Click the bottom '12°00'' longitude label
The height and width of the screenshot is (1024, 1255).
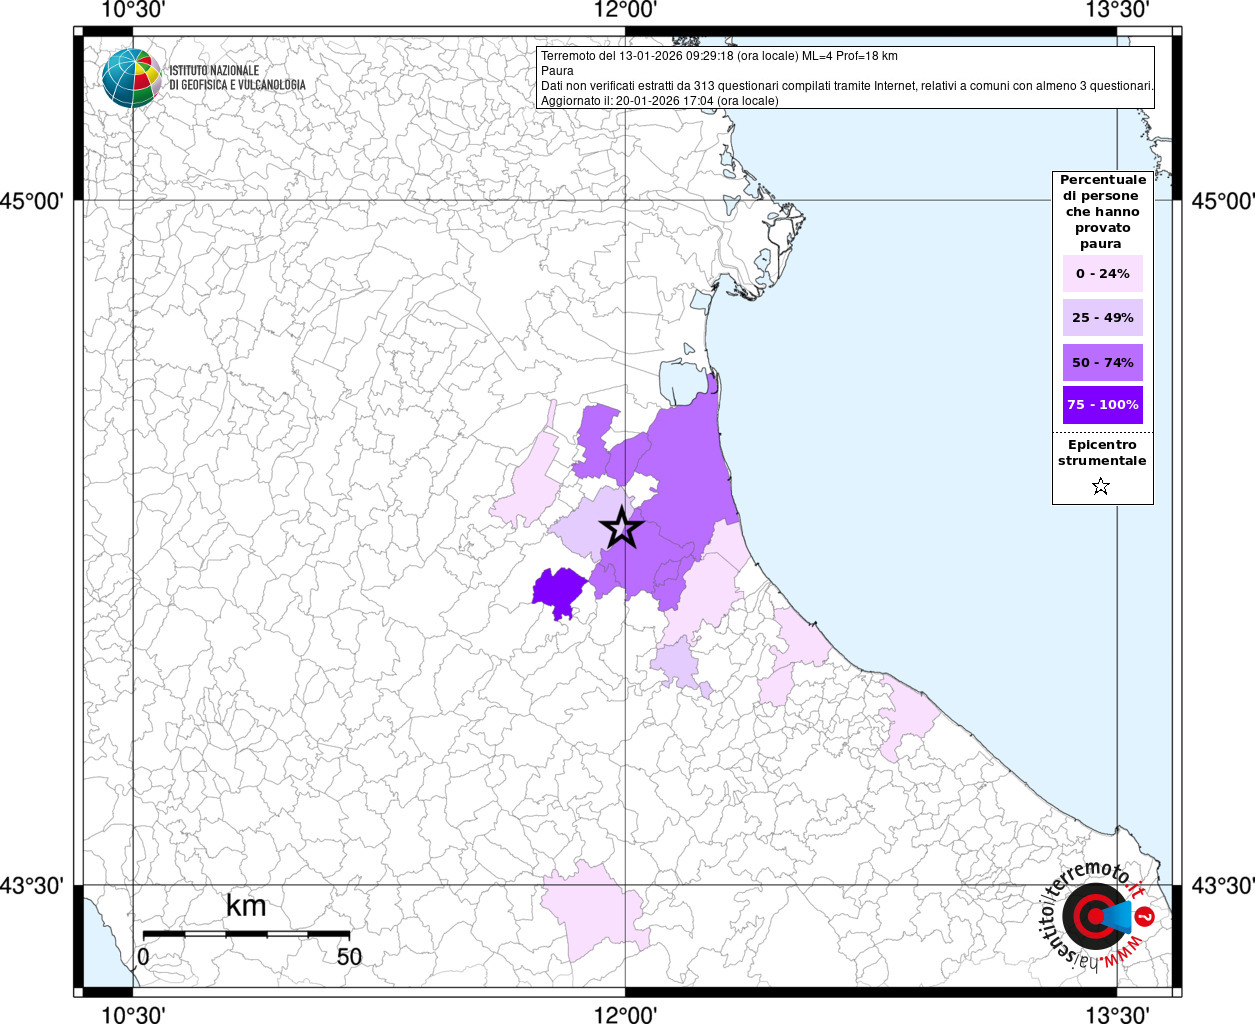[x=625, y=1014]
